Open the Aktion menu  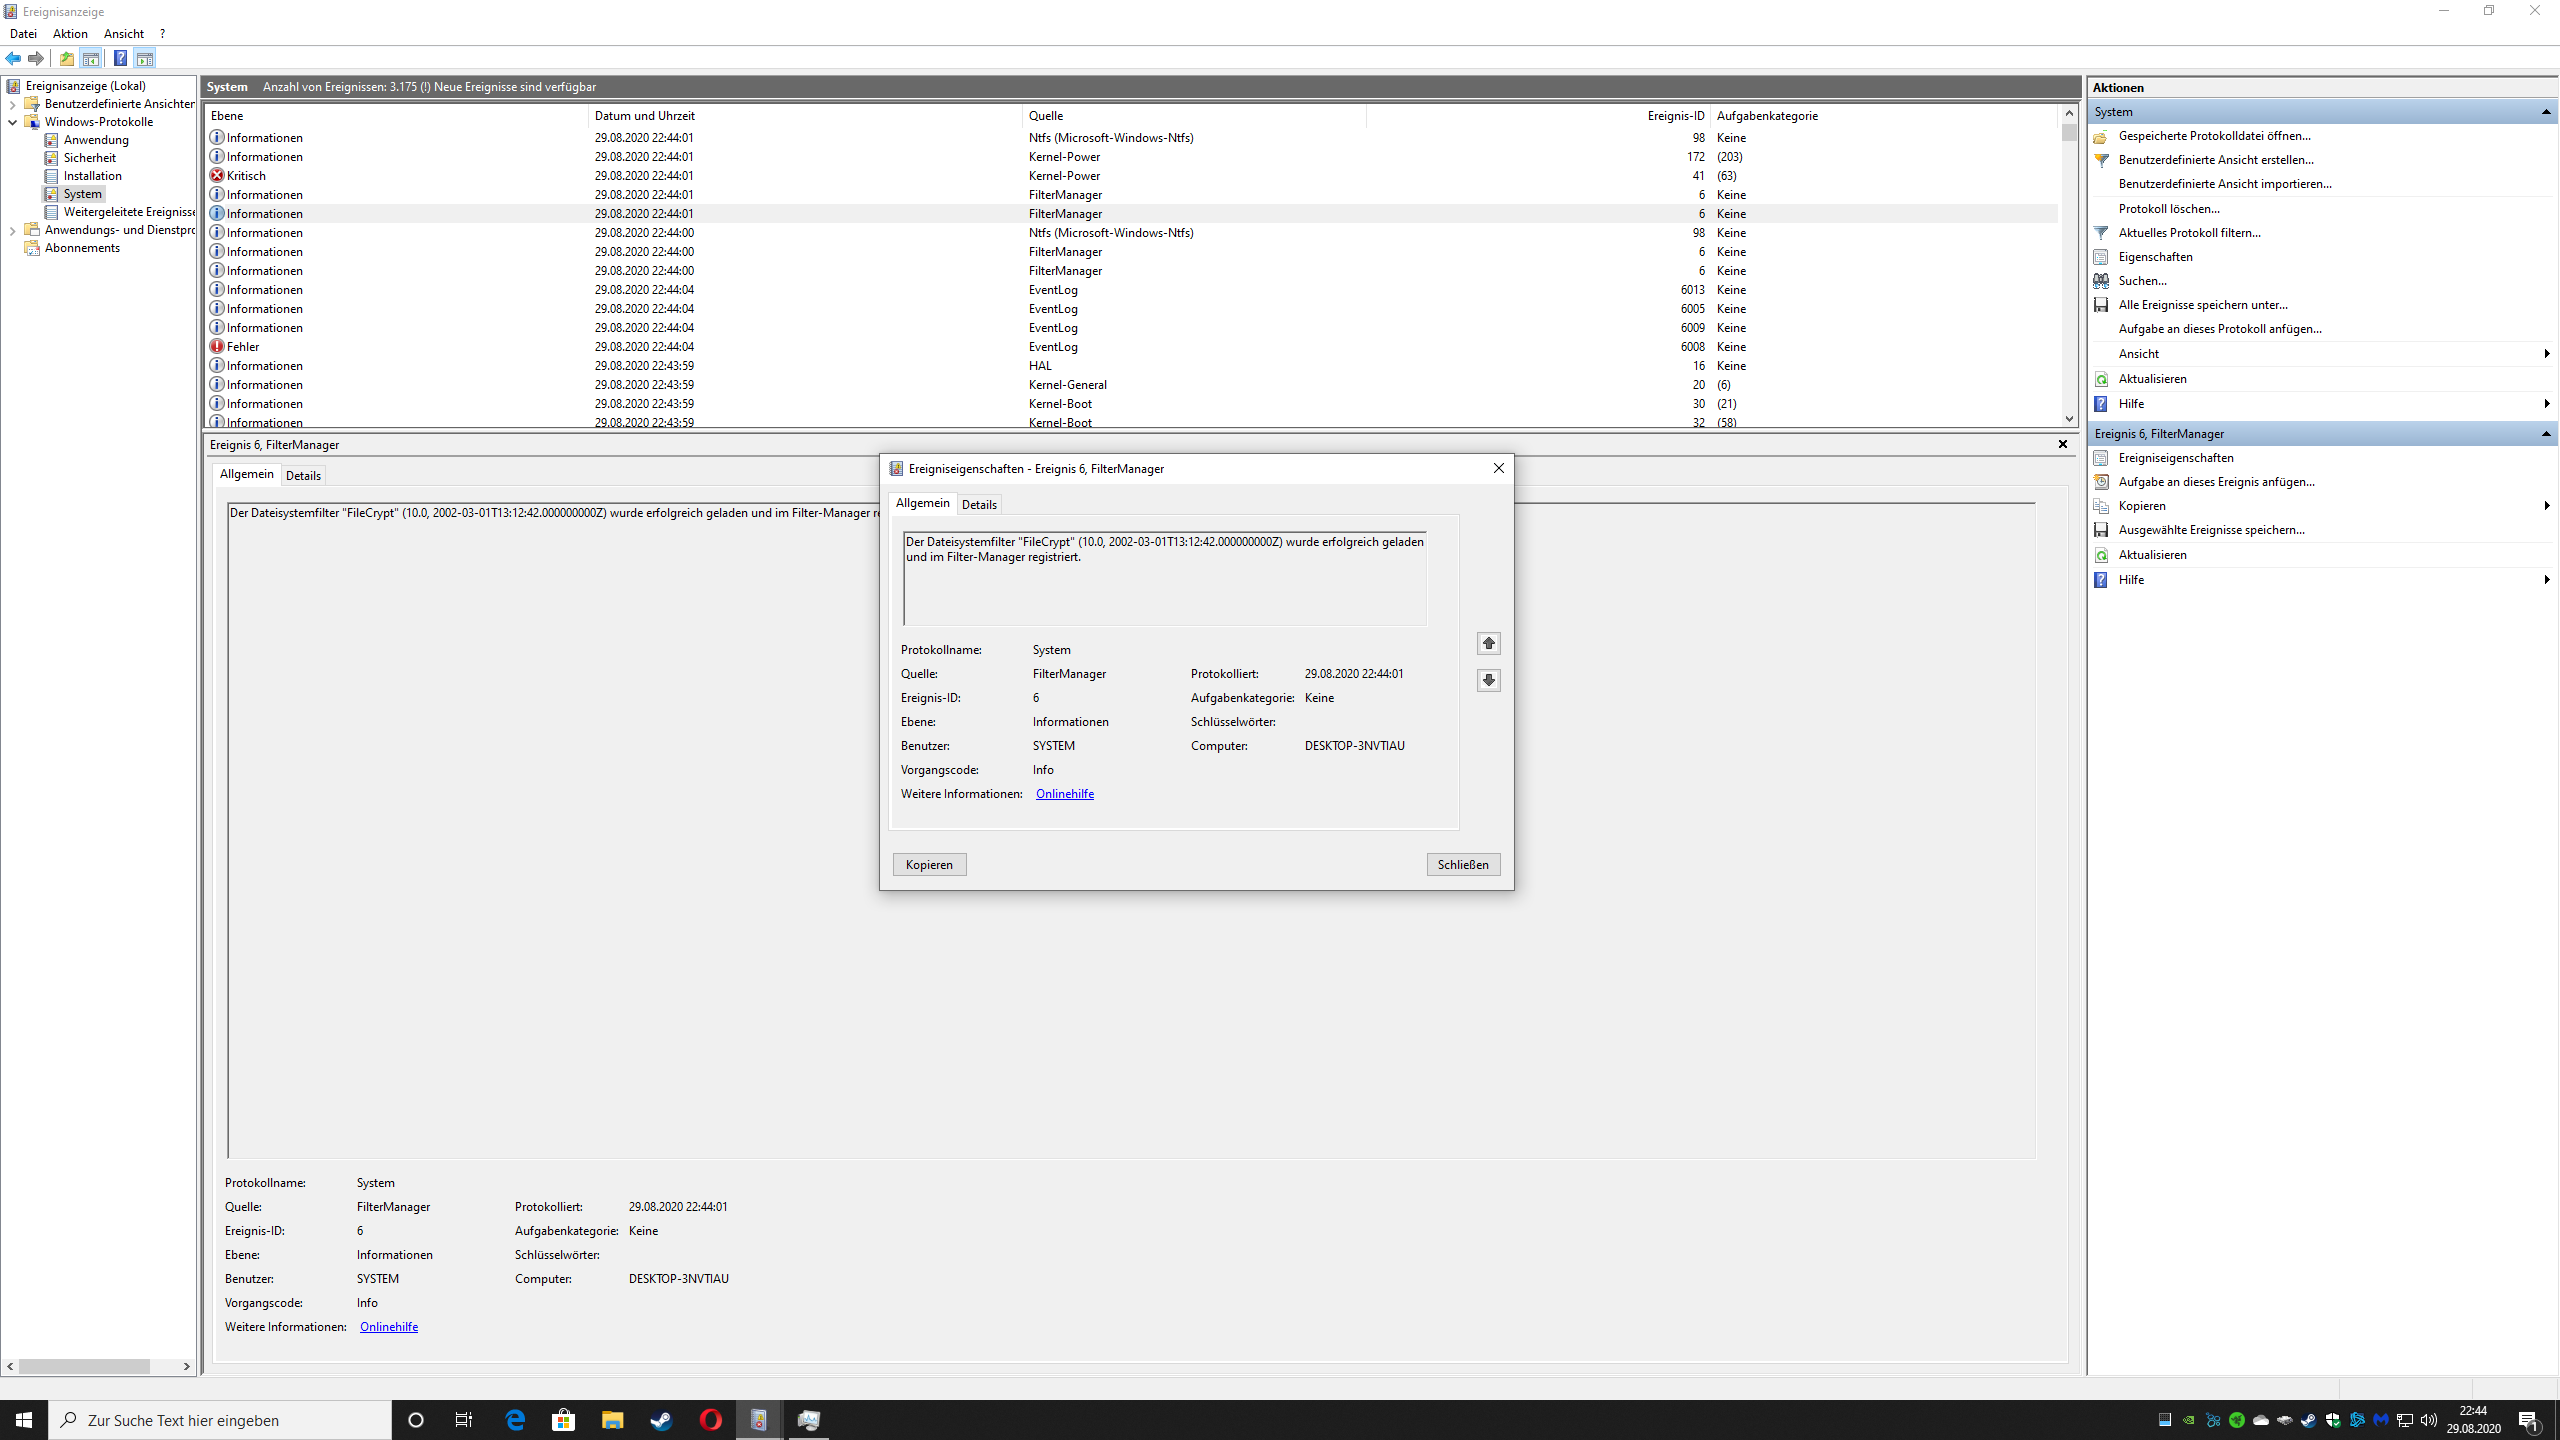pos(70,34)
